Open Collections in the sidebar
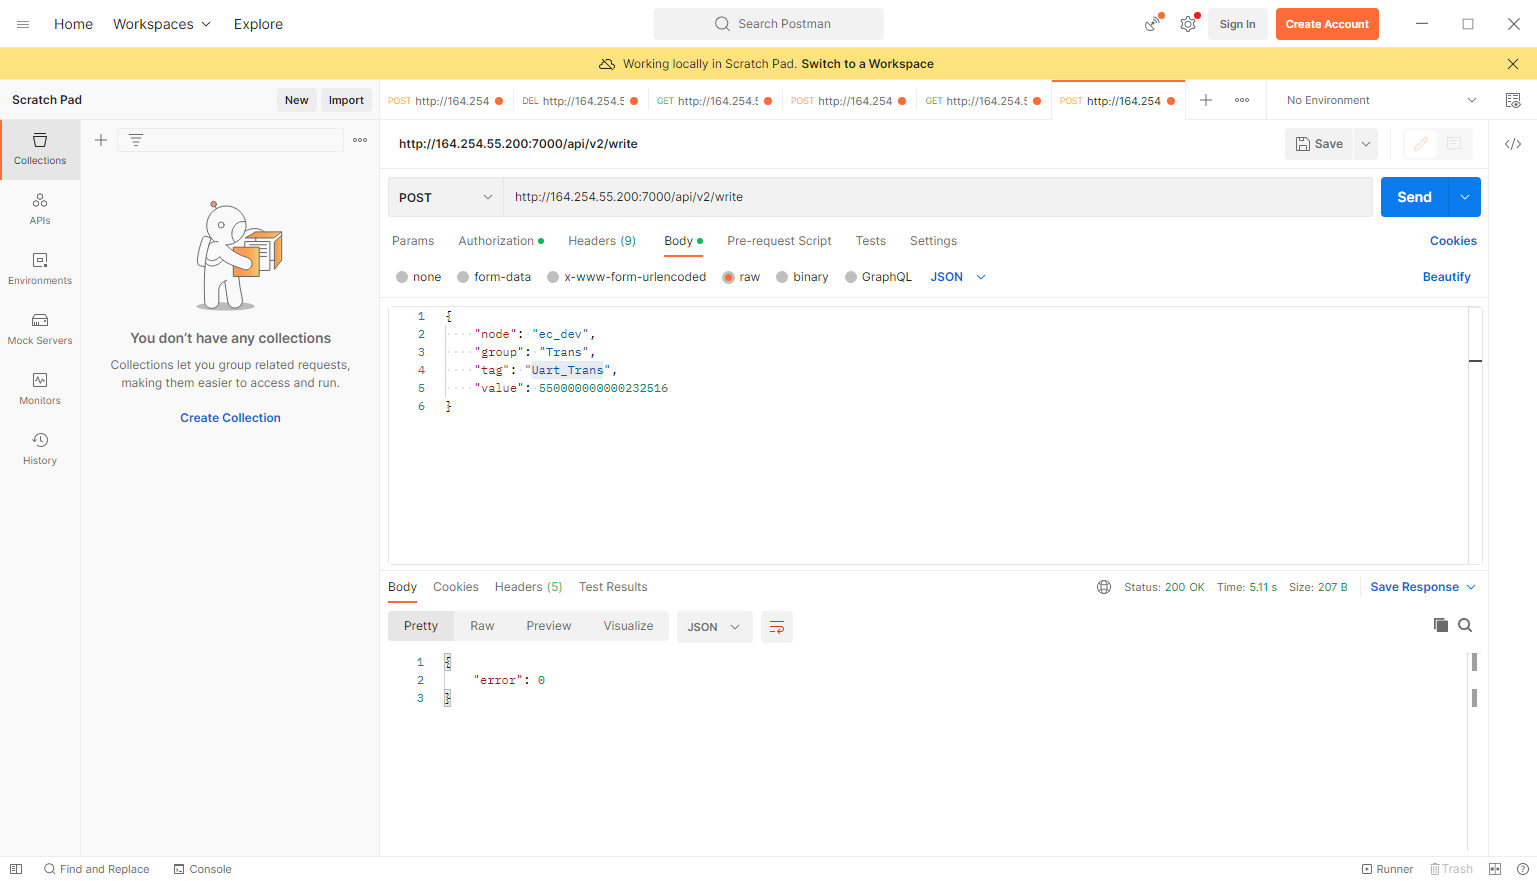 (x=40, y=149)
